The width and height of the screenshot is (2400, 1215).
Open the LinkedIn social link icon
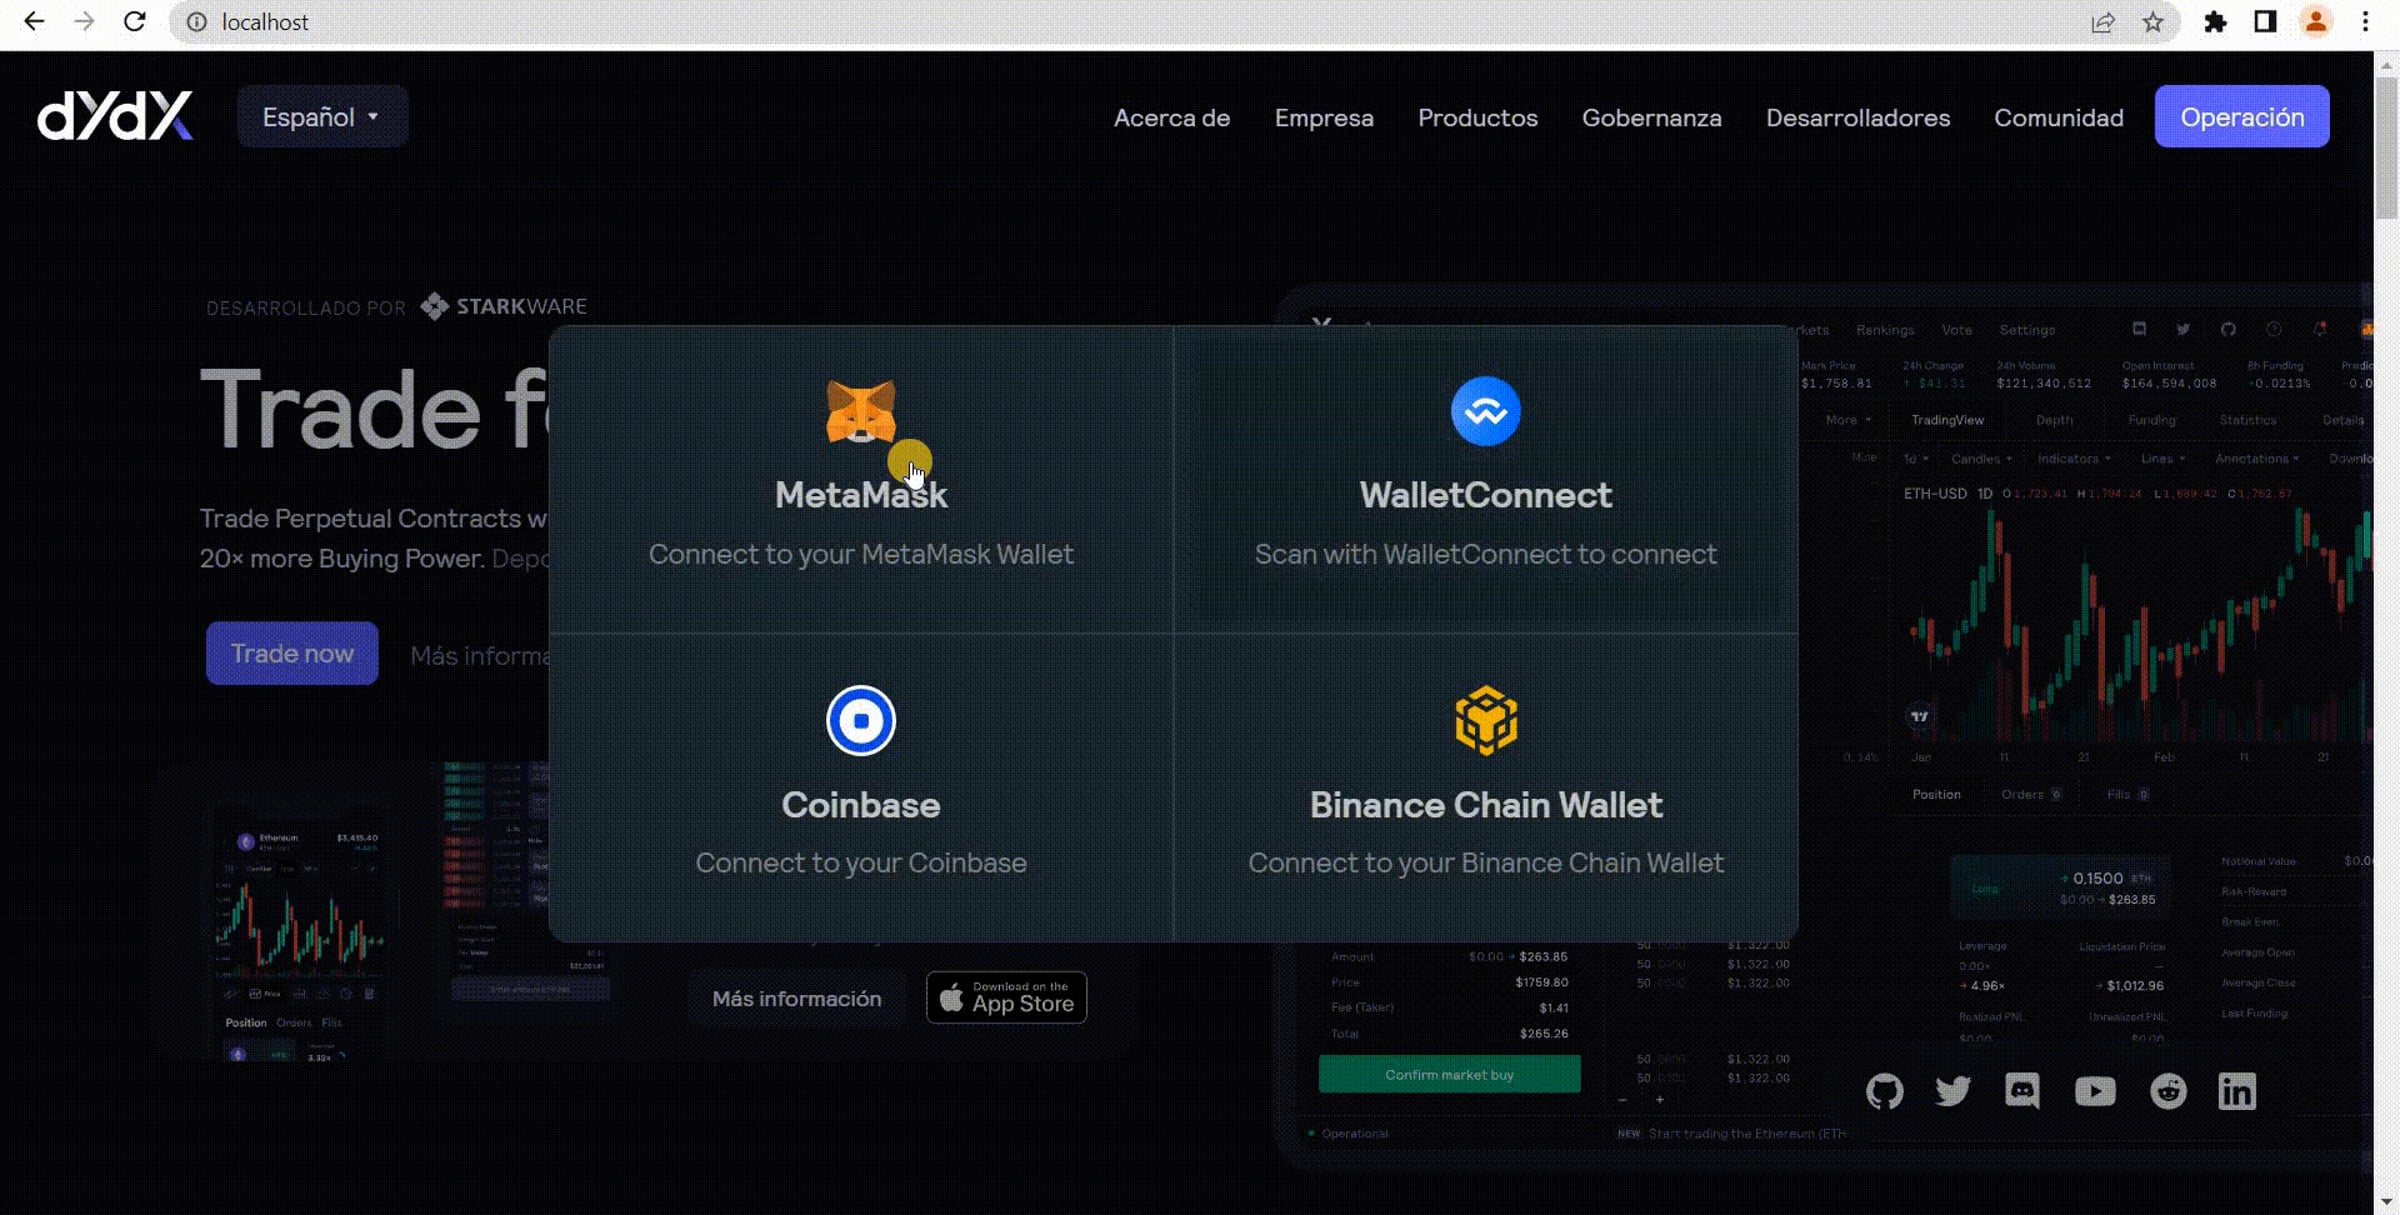tap(2237, 1091)
